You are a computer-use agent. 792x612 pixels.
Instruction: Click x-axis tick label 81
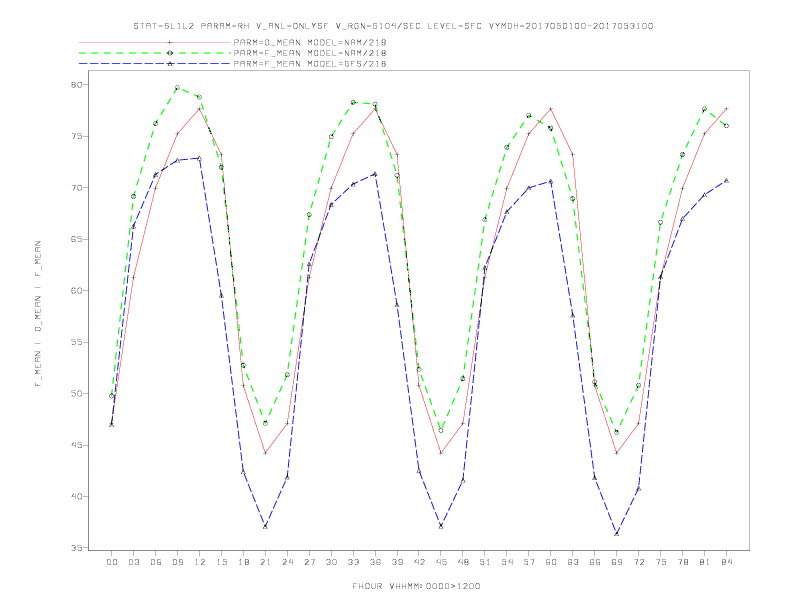click(x=705, y=562)
